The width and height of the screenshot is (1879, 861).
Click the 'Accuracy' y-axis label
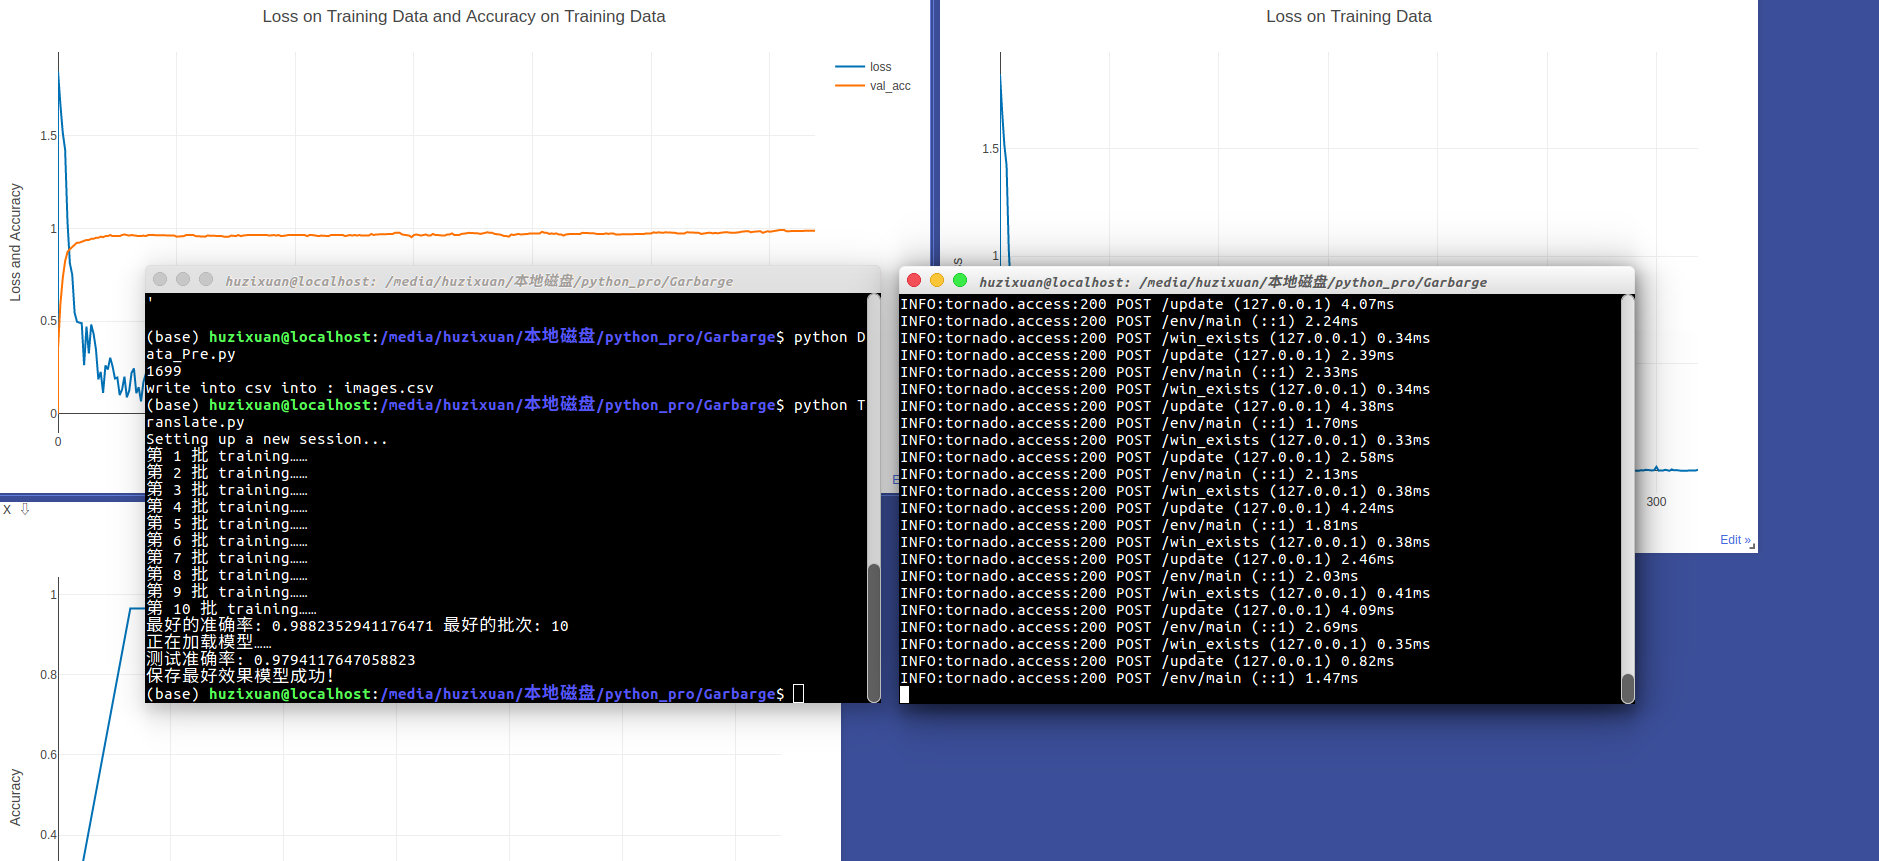pos(15,797)
